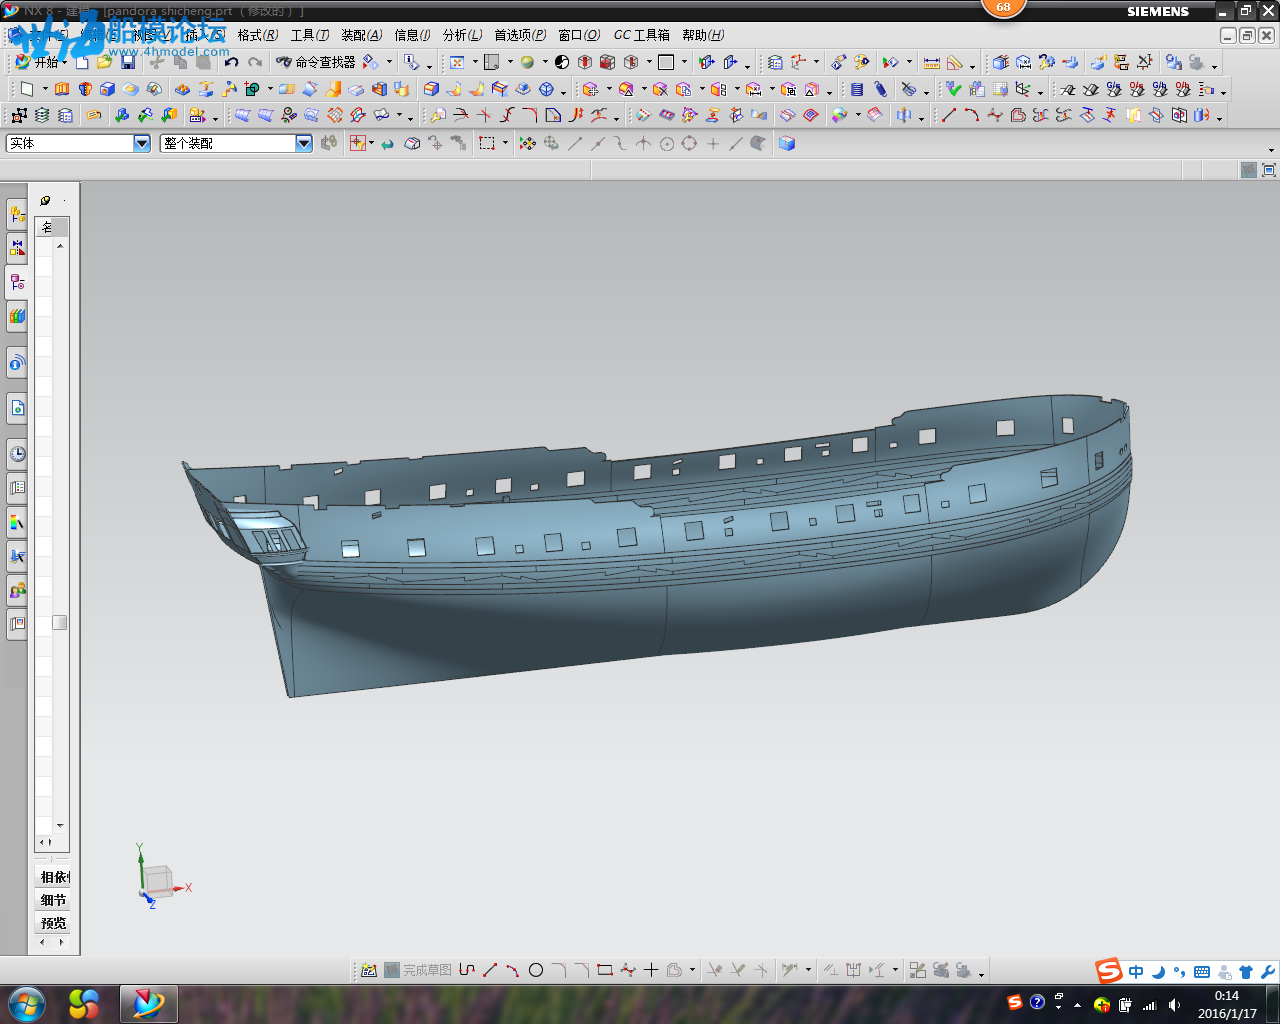The image size is (1280, 1024).
Task: Open the 格式(R) menu
Action: pyautogui.click(x=258, y=35)
